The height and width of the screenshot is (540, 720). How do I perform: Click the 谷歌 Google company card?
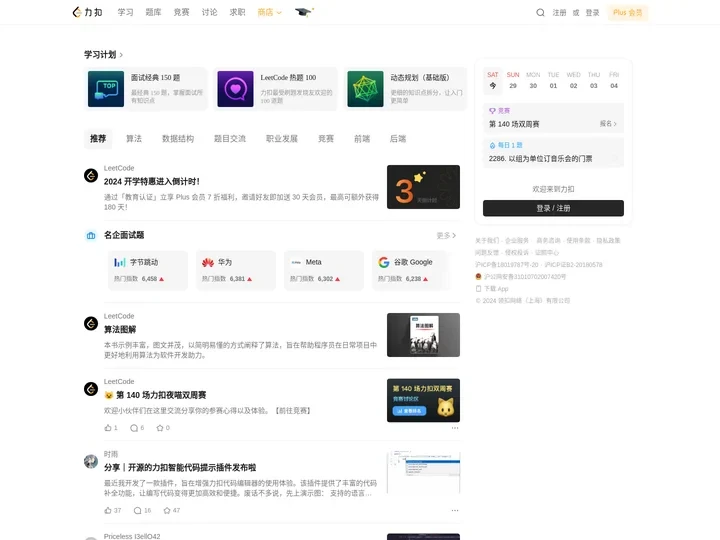tap(411, 270)
